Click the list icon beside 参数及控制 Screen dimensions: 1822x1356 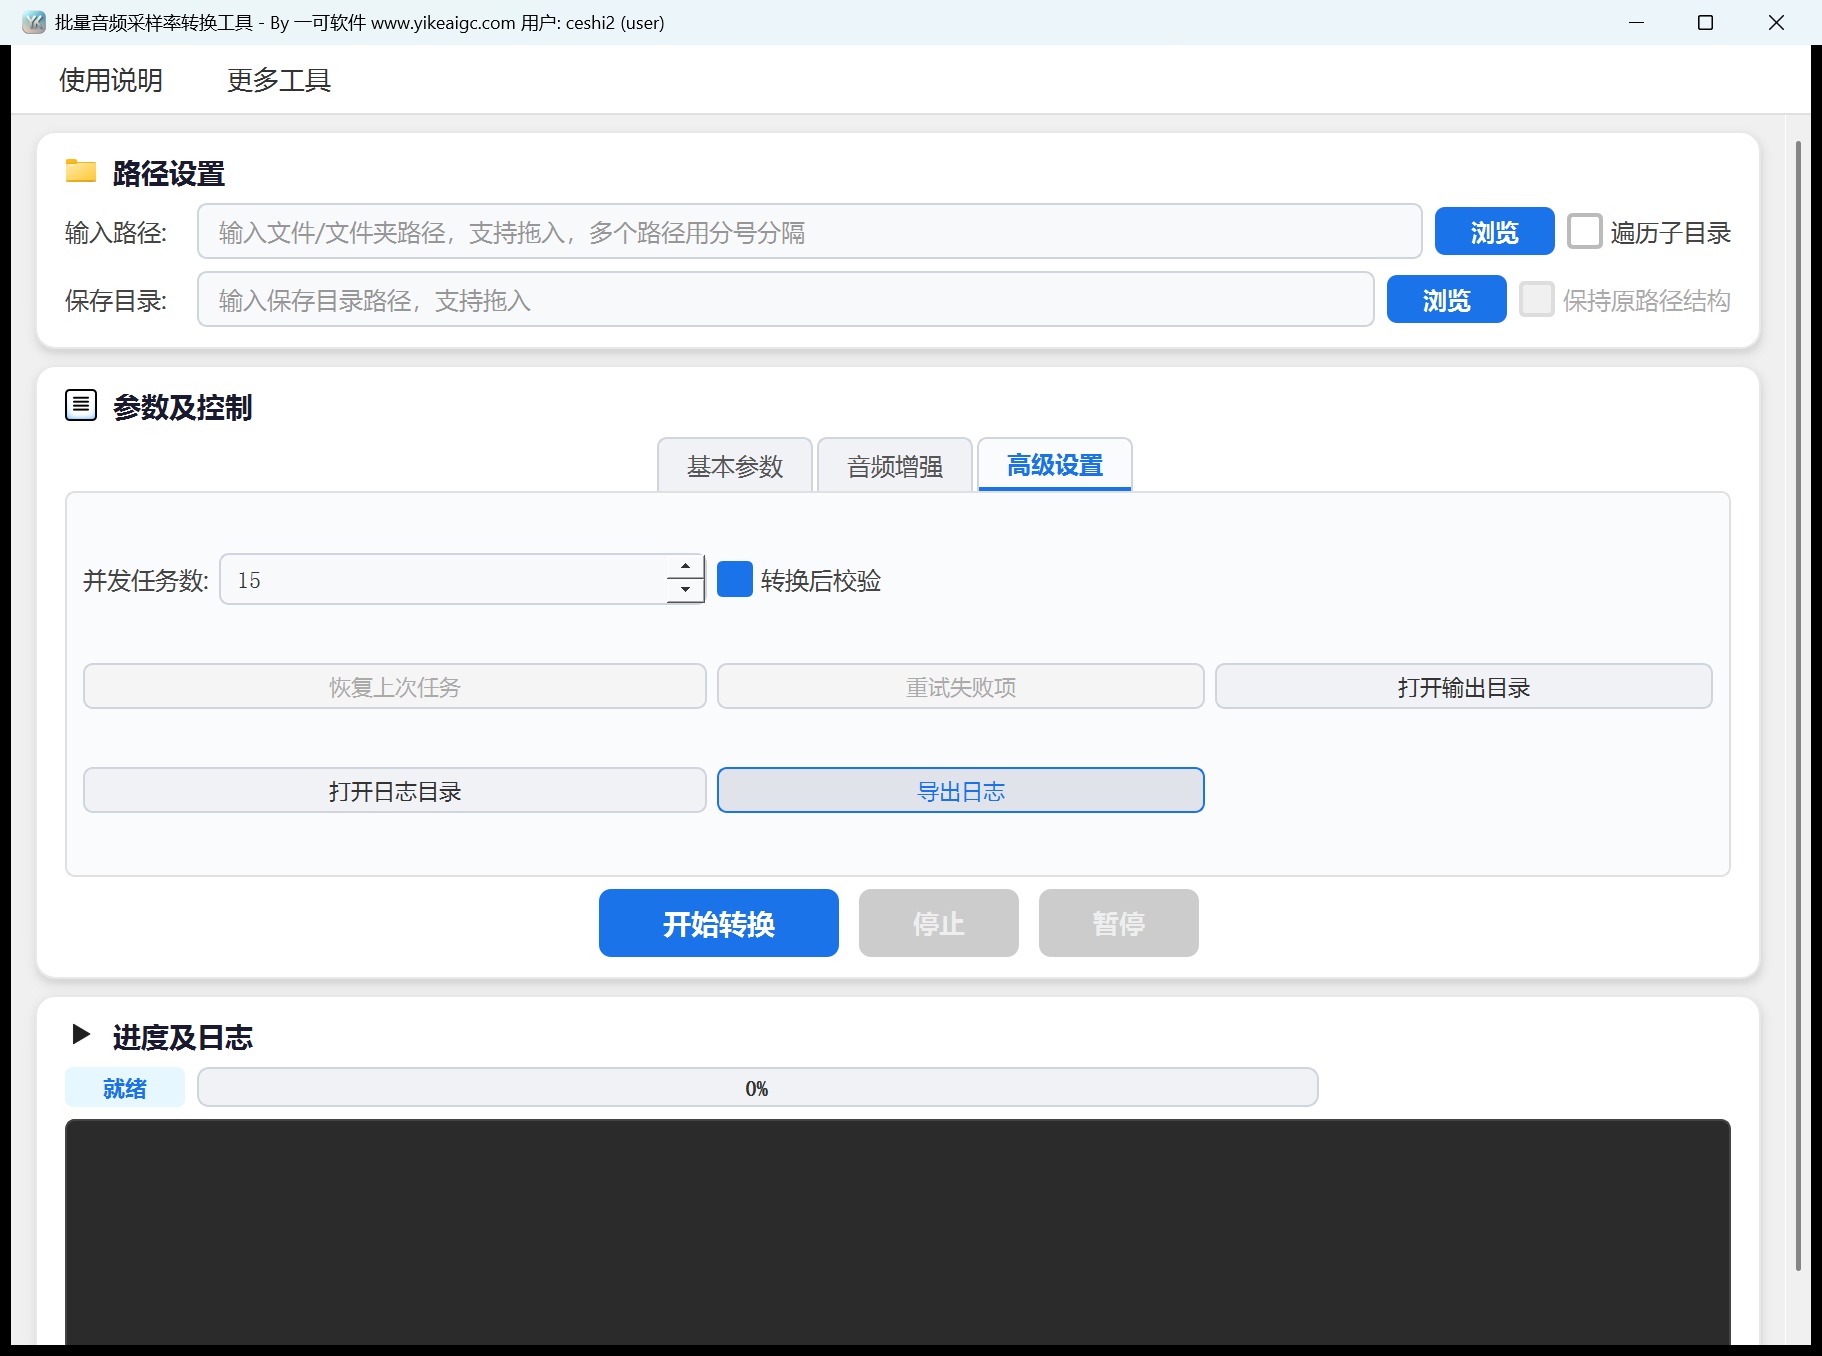[x=81, y=405]
